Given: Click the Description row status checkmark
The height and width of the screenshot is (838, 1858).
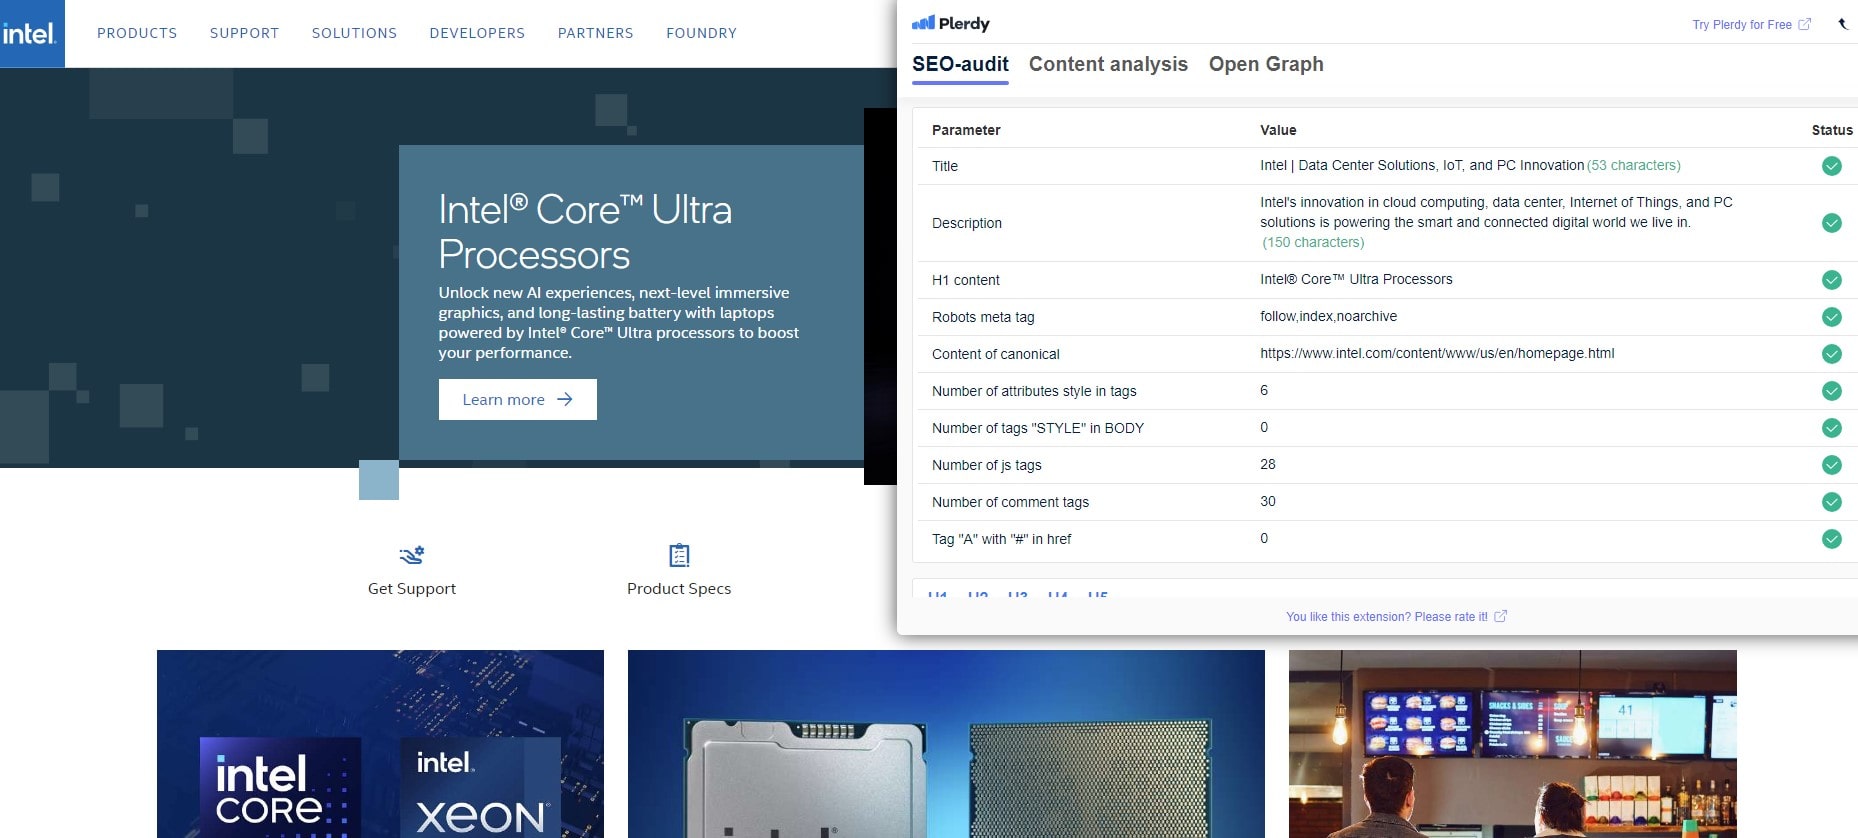Looking at the screenshot, I should (1831, 223).
